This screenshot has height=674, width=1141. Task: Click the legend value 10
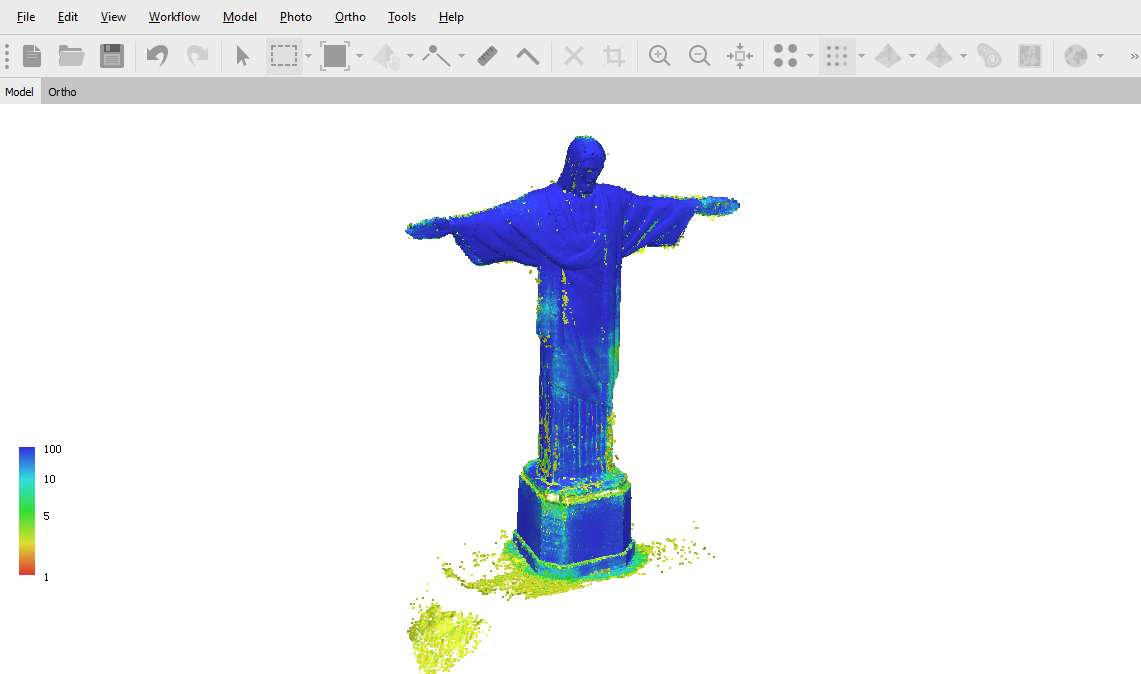[x=49, y=479]
